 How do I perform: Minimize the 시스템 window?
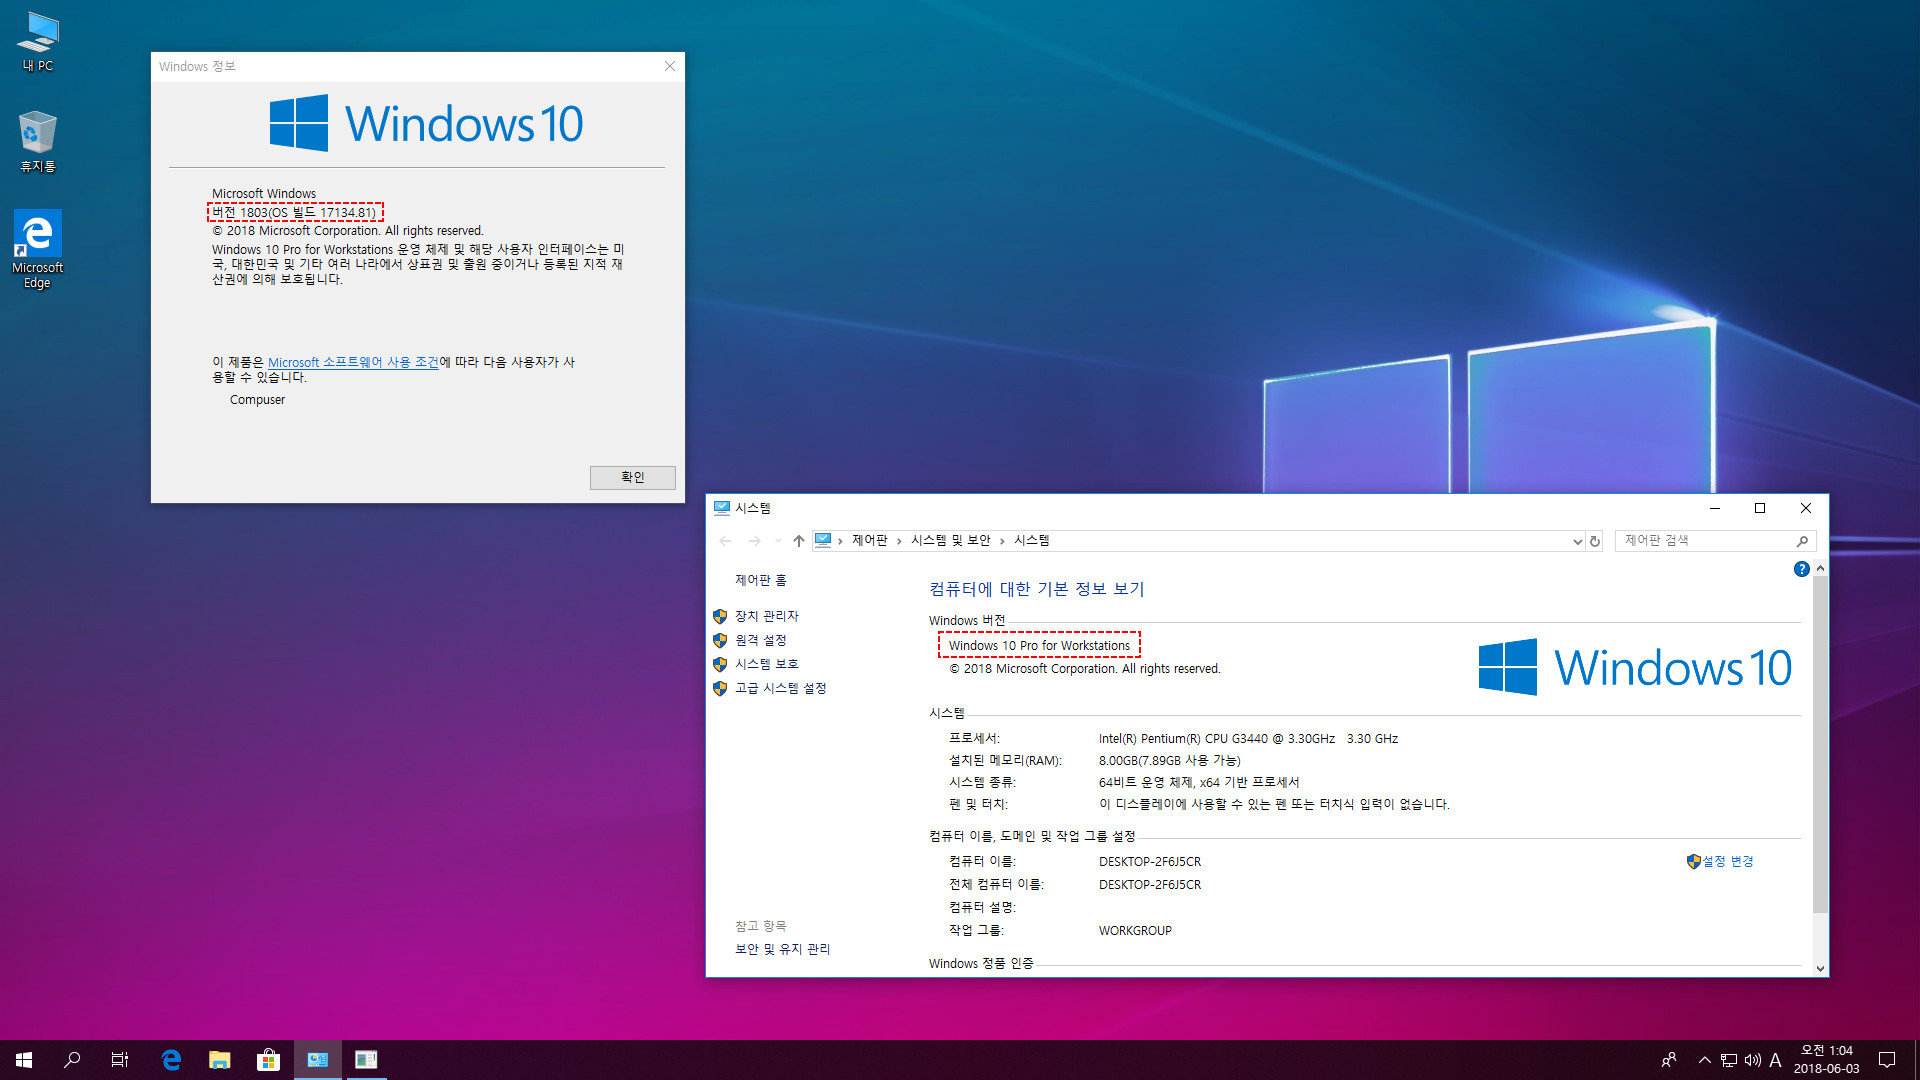tap(1714, 508)
